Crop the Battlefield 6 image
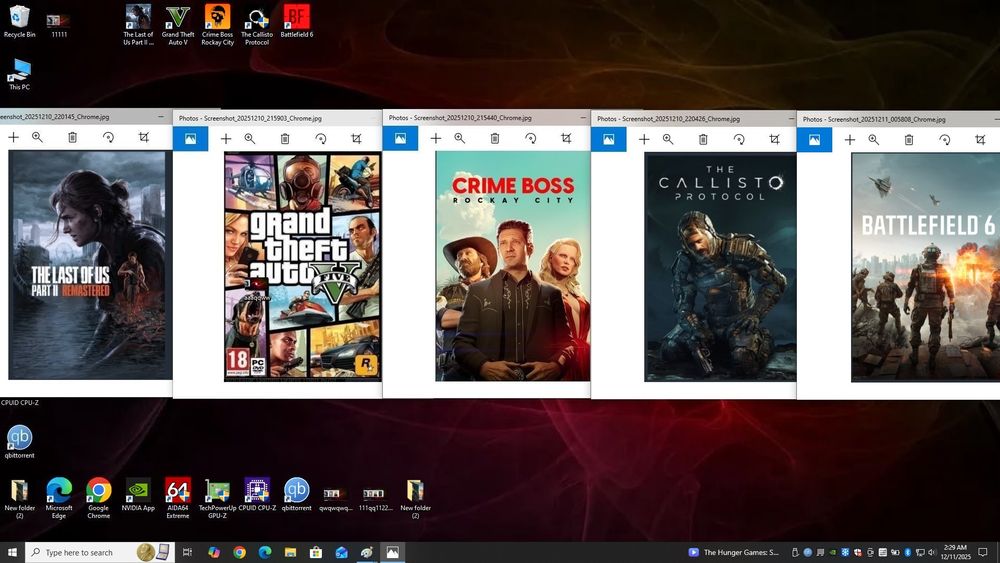 point(981,140)
